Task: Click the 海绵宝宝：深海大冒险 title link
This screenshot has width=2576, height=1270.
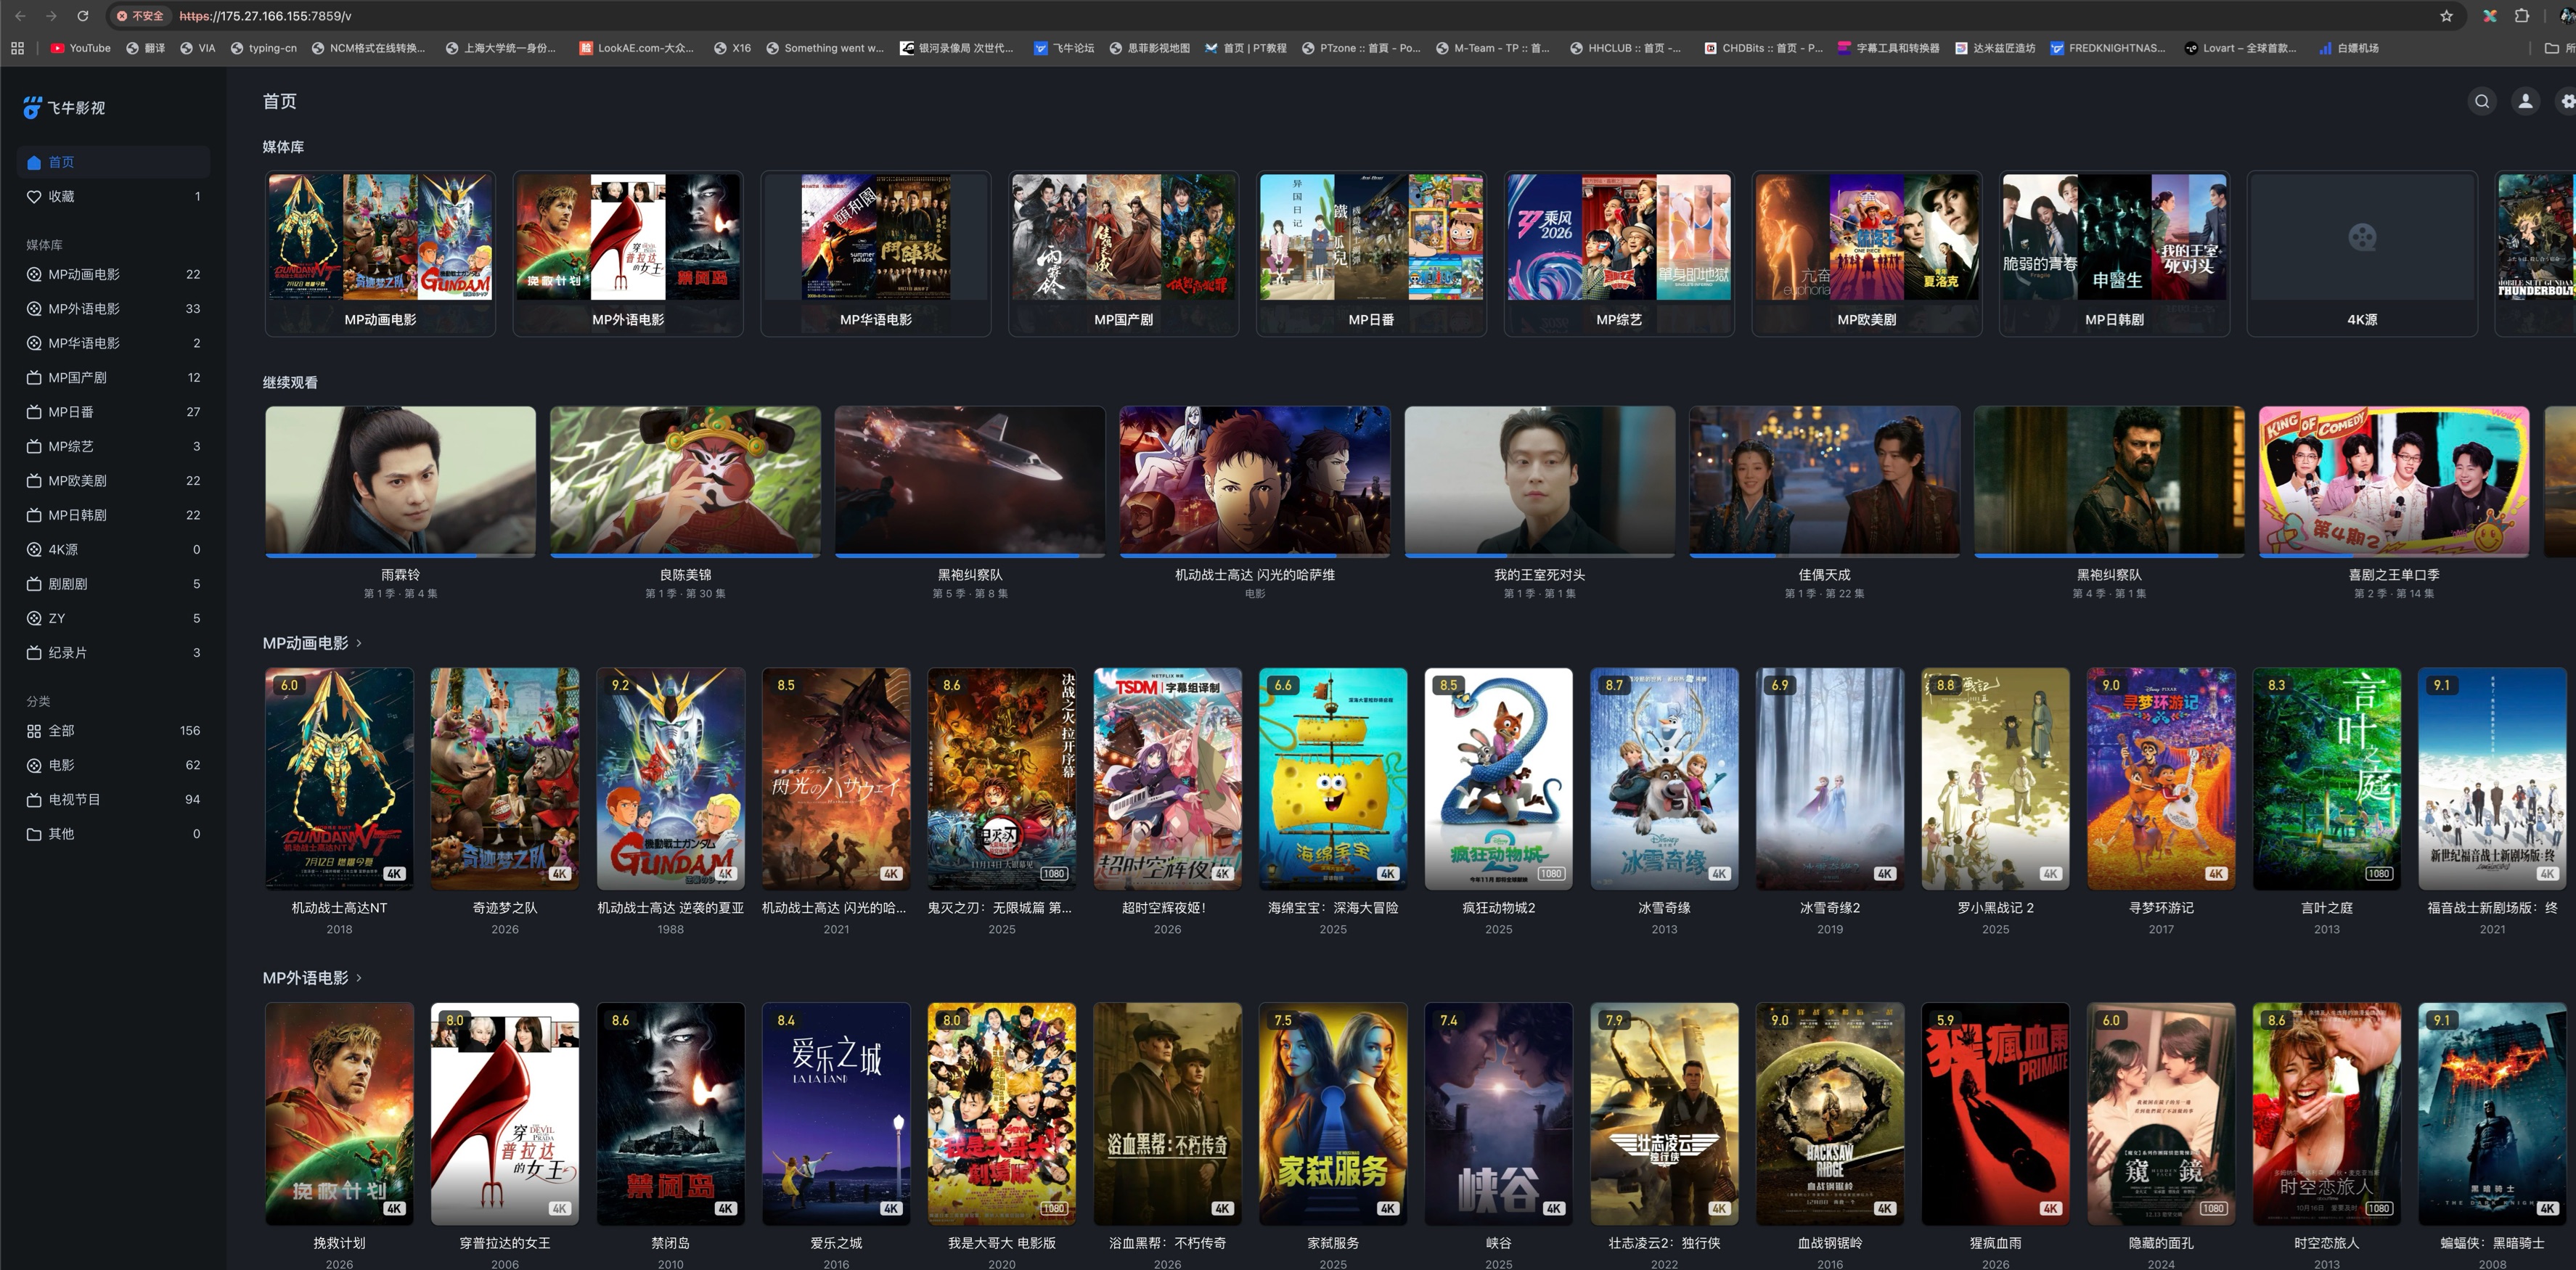Action: [1333, 908]
